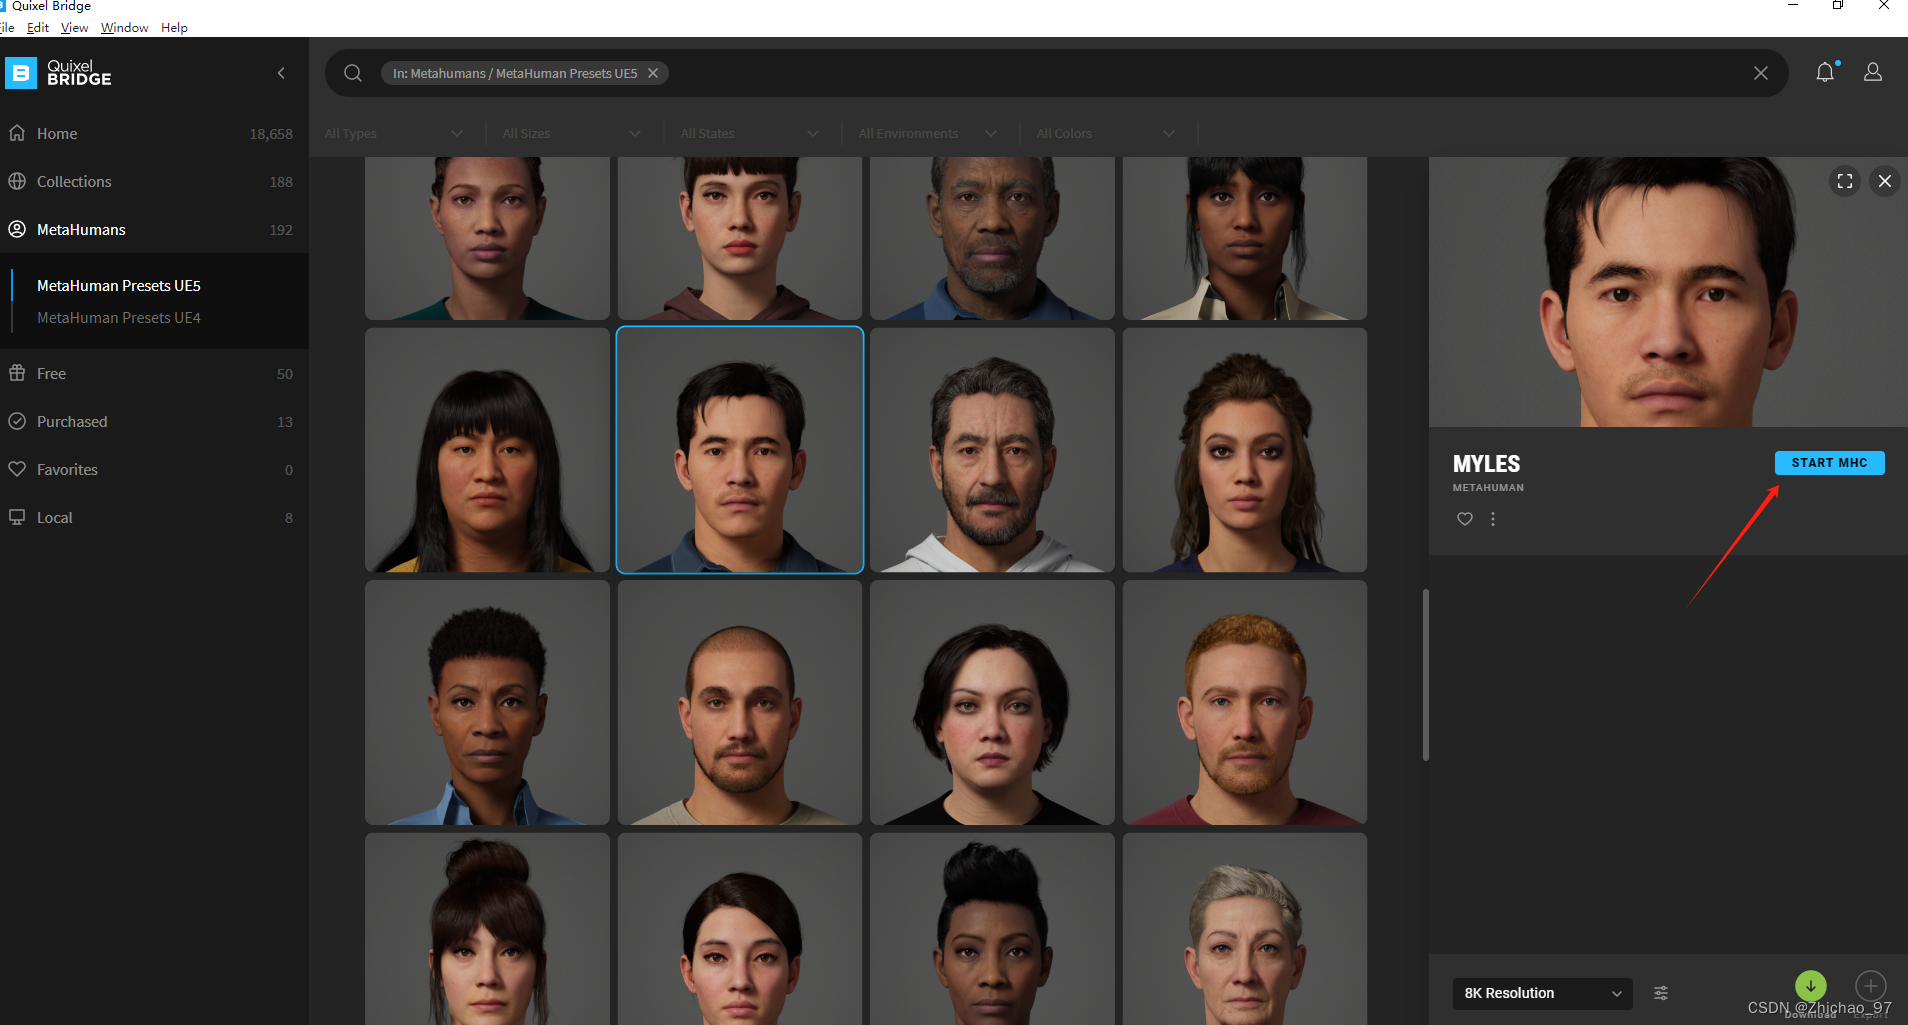
Task: Open download settings sliders icon
Action: [x=1661, y=993]
